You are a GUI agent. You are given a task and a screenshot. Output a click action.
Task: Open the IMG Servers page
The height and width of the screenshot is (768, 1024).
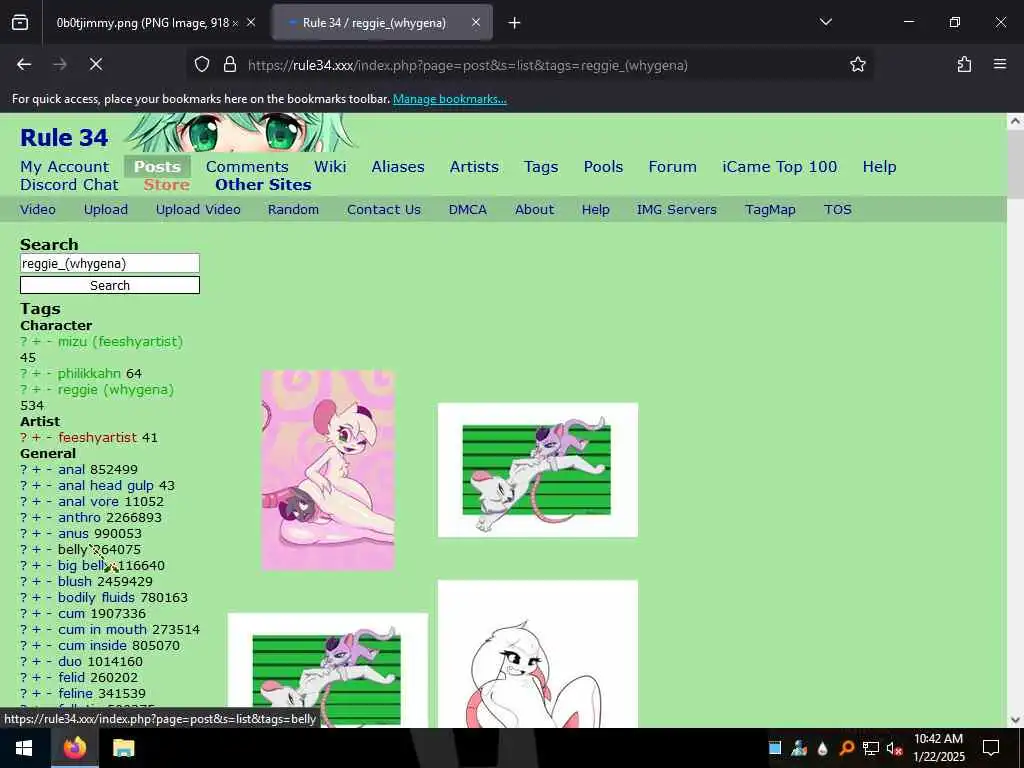677,210
